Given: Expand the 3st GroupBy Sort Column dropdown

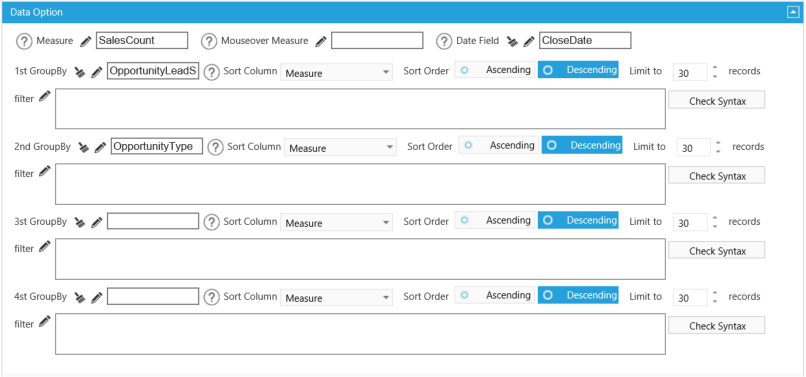Looking at the screenshot, I should click(x=336, y=223).
